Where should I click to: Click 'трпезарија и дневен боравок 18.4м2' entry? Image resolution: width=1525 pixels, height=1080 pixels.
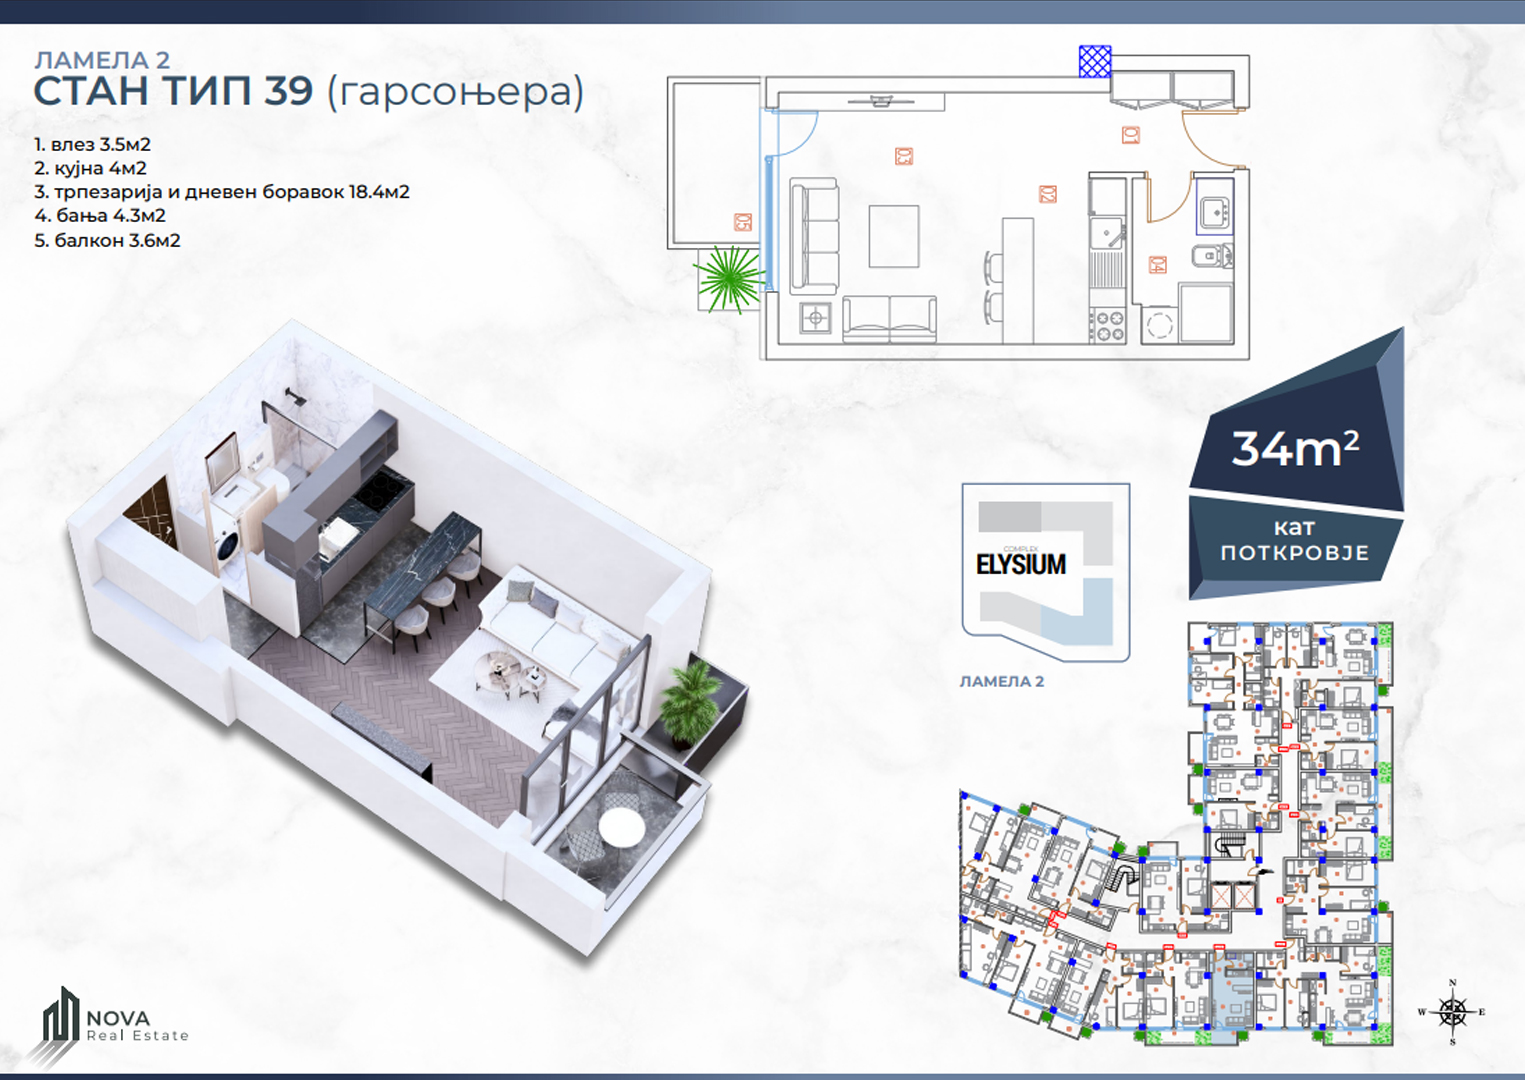[x=221, y=192]
